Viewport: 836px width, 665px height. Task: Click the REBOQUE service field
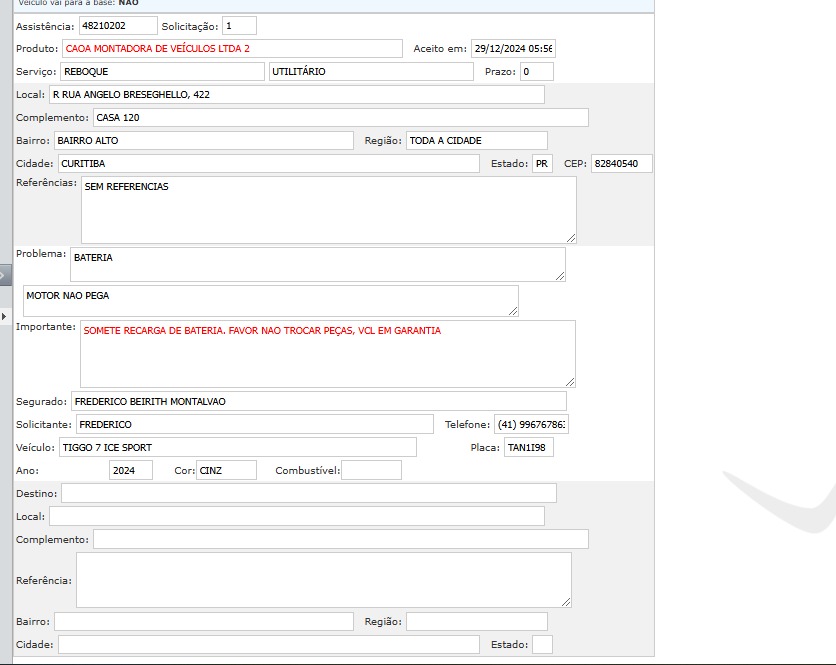(x=162, y=72)
